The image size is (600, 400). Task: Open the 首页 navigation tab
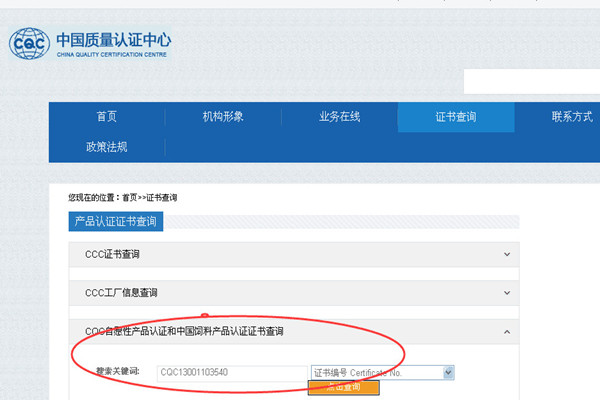point(107,116)
